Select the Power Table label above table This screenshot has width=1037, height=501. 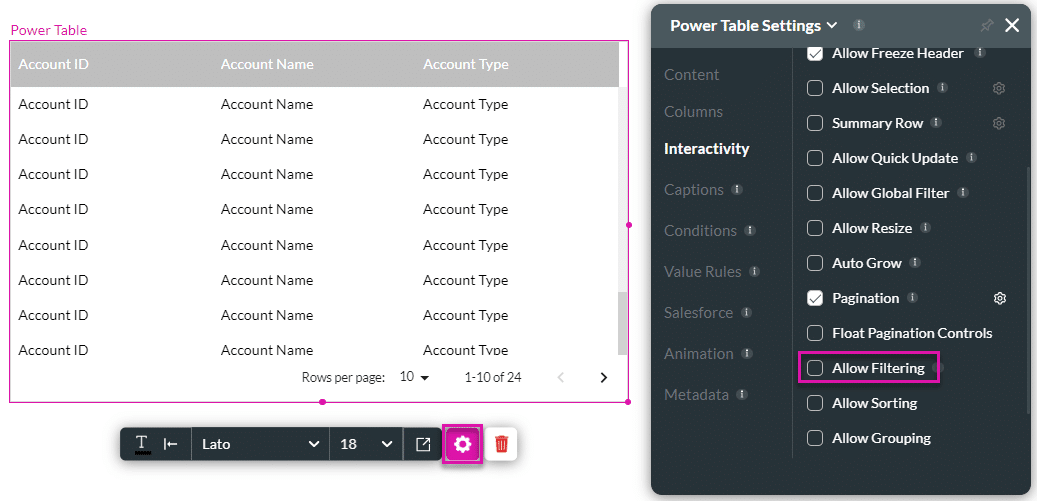click(x=49, y=30)
